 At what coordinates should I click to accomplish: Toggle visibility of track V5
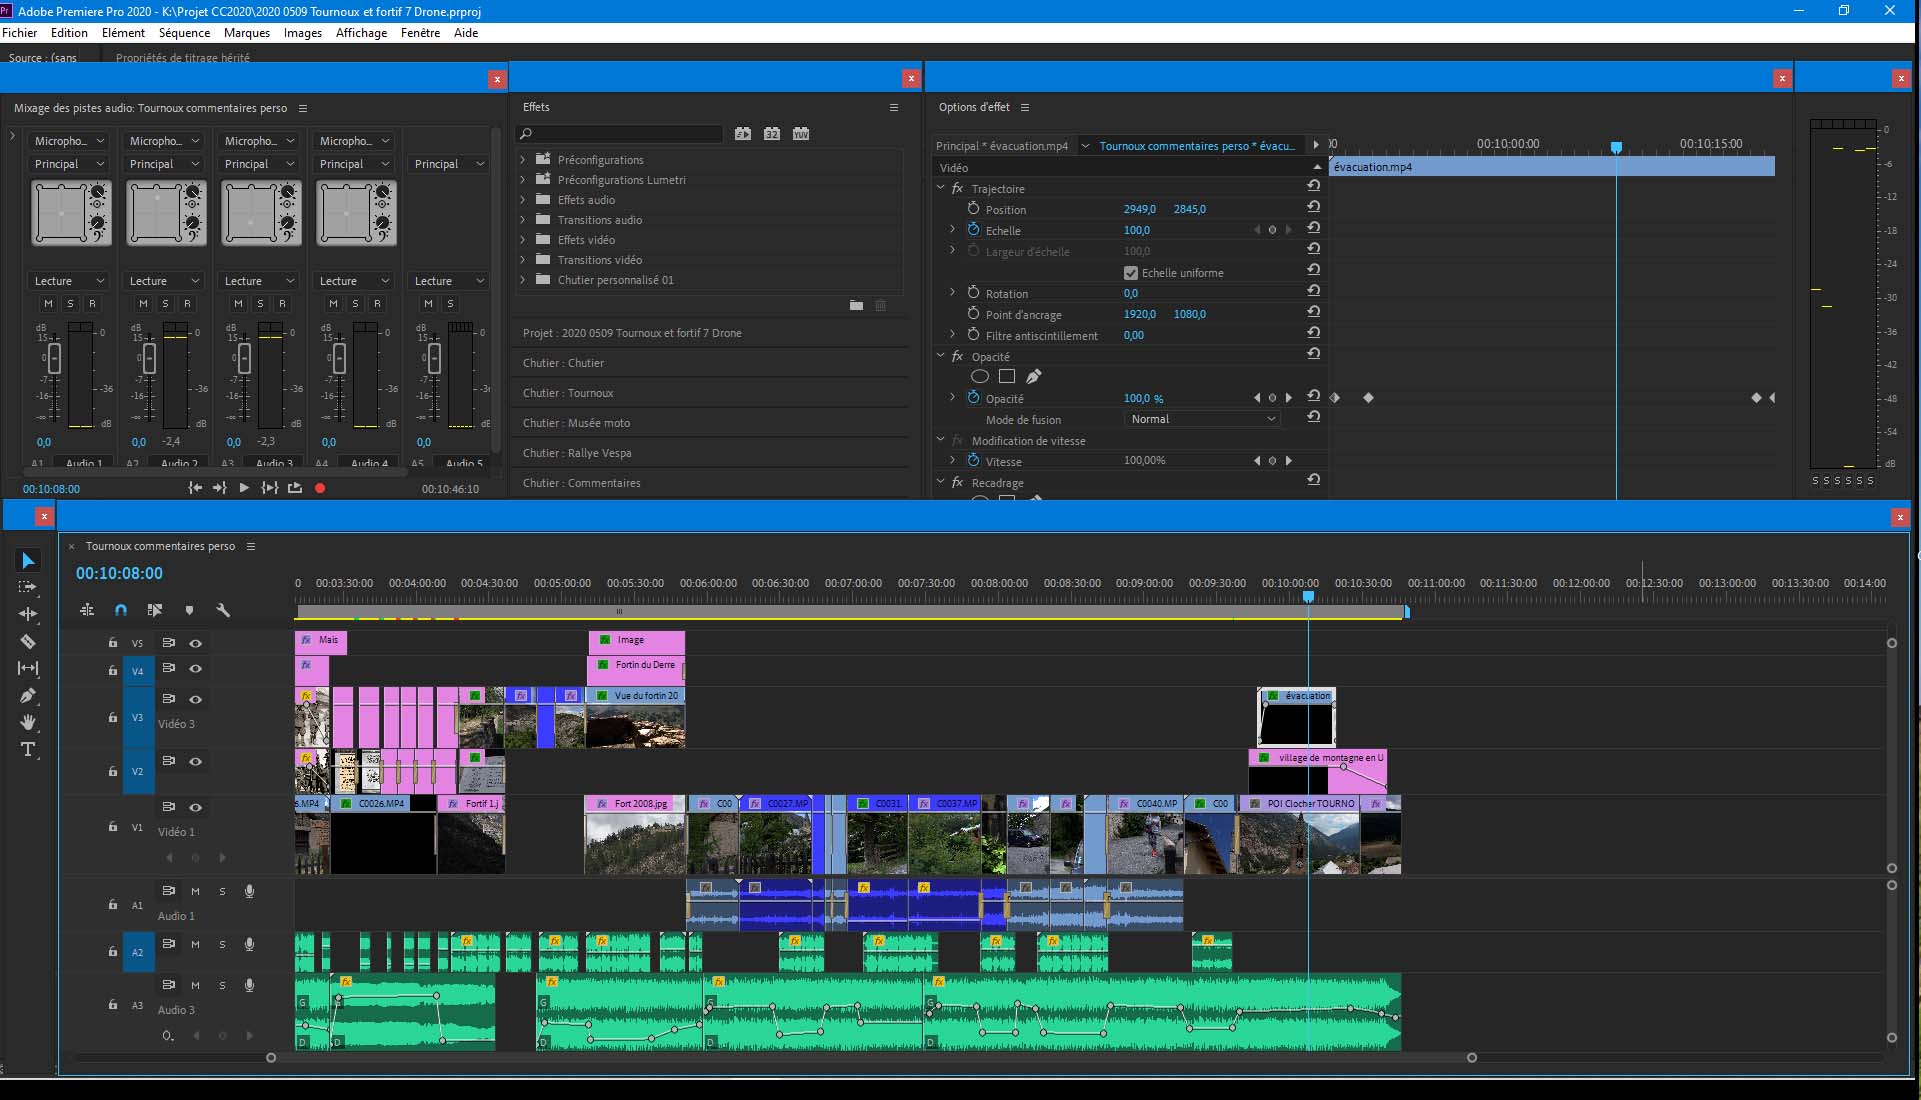click(x=196, y=643)
